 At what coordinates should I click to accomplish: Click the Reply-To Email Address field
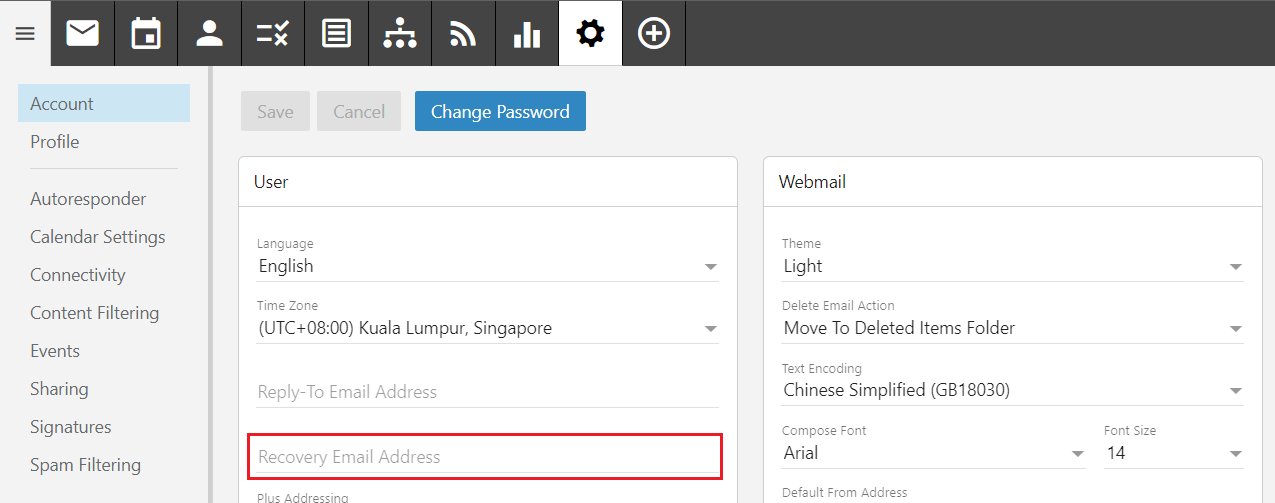tap(487, 392)
